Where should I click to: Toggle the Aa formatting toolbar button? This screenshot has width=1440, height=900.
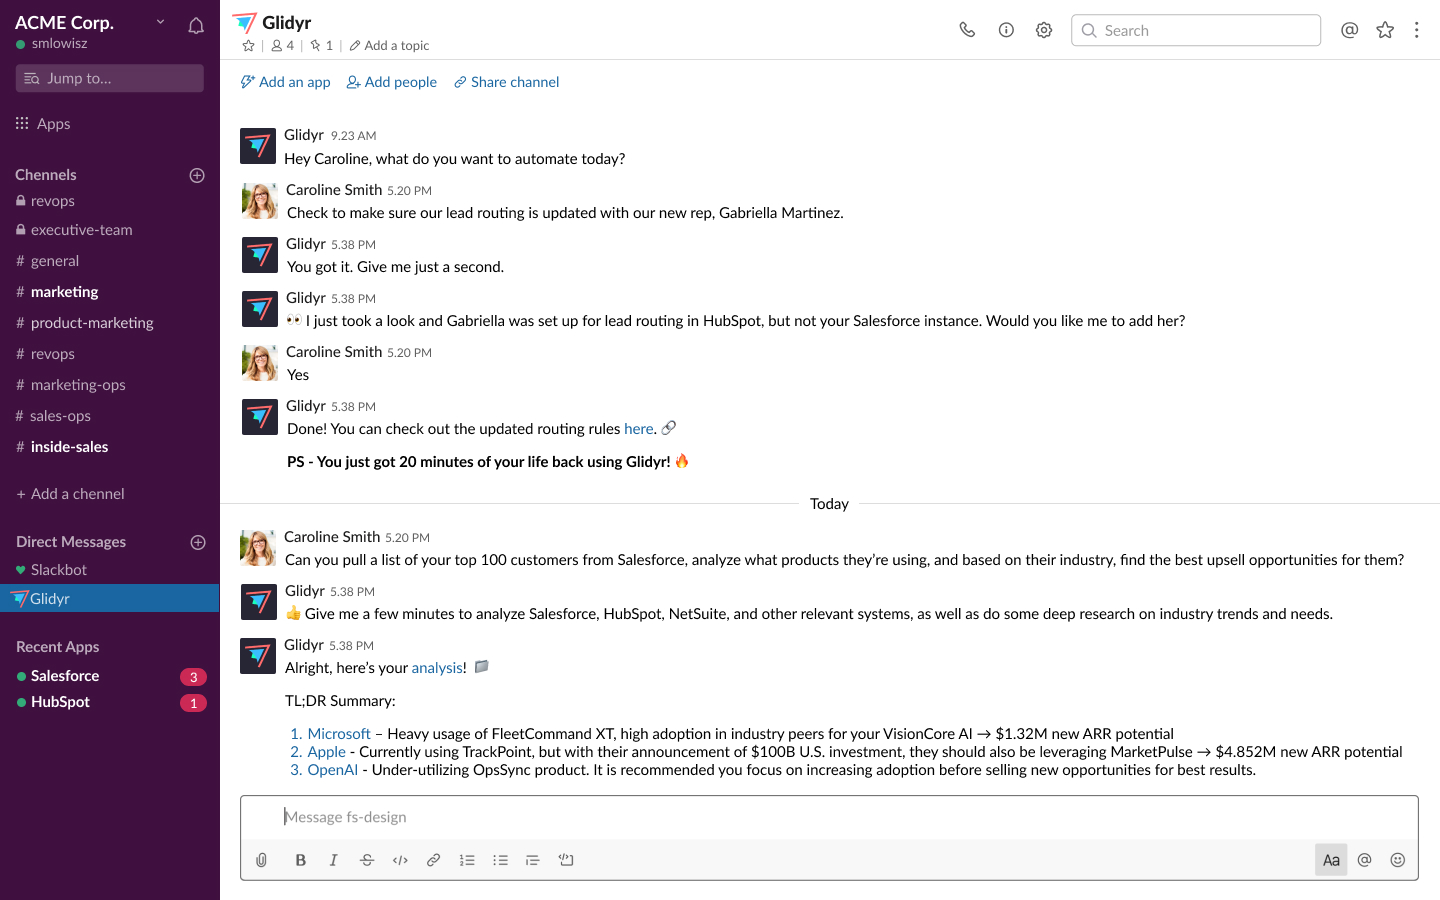click(x=1331, y=860)
